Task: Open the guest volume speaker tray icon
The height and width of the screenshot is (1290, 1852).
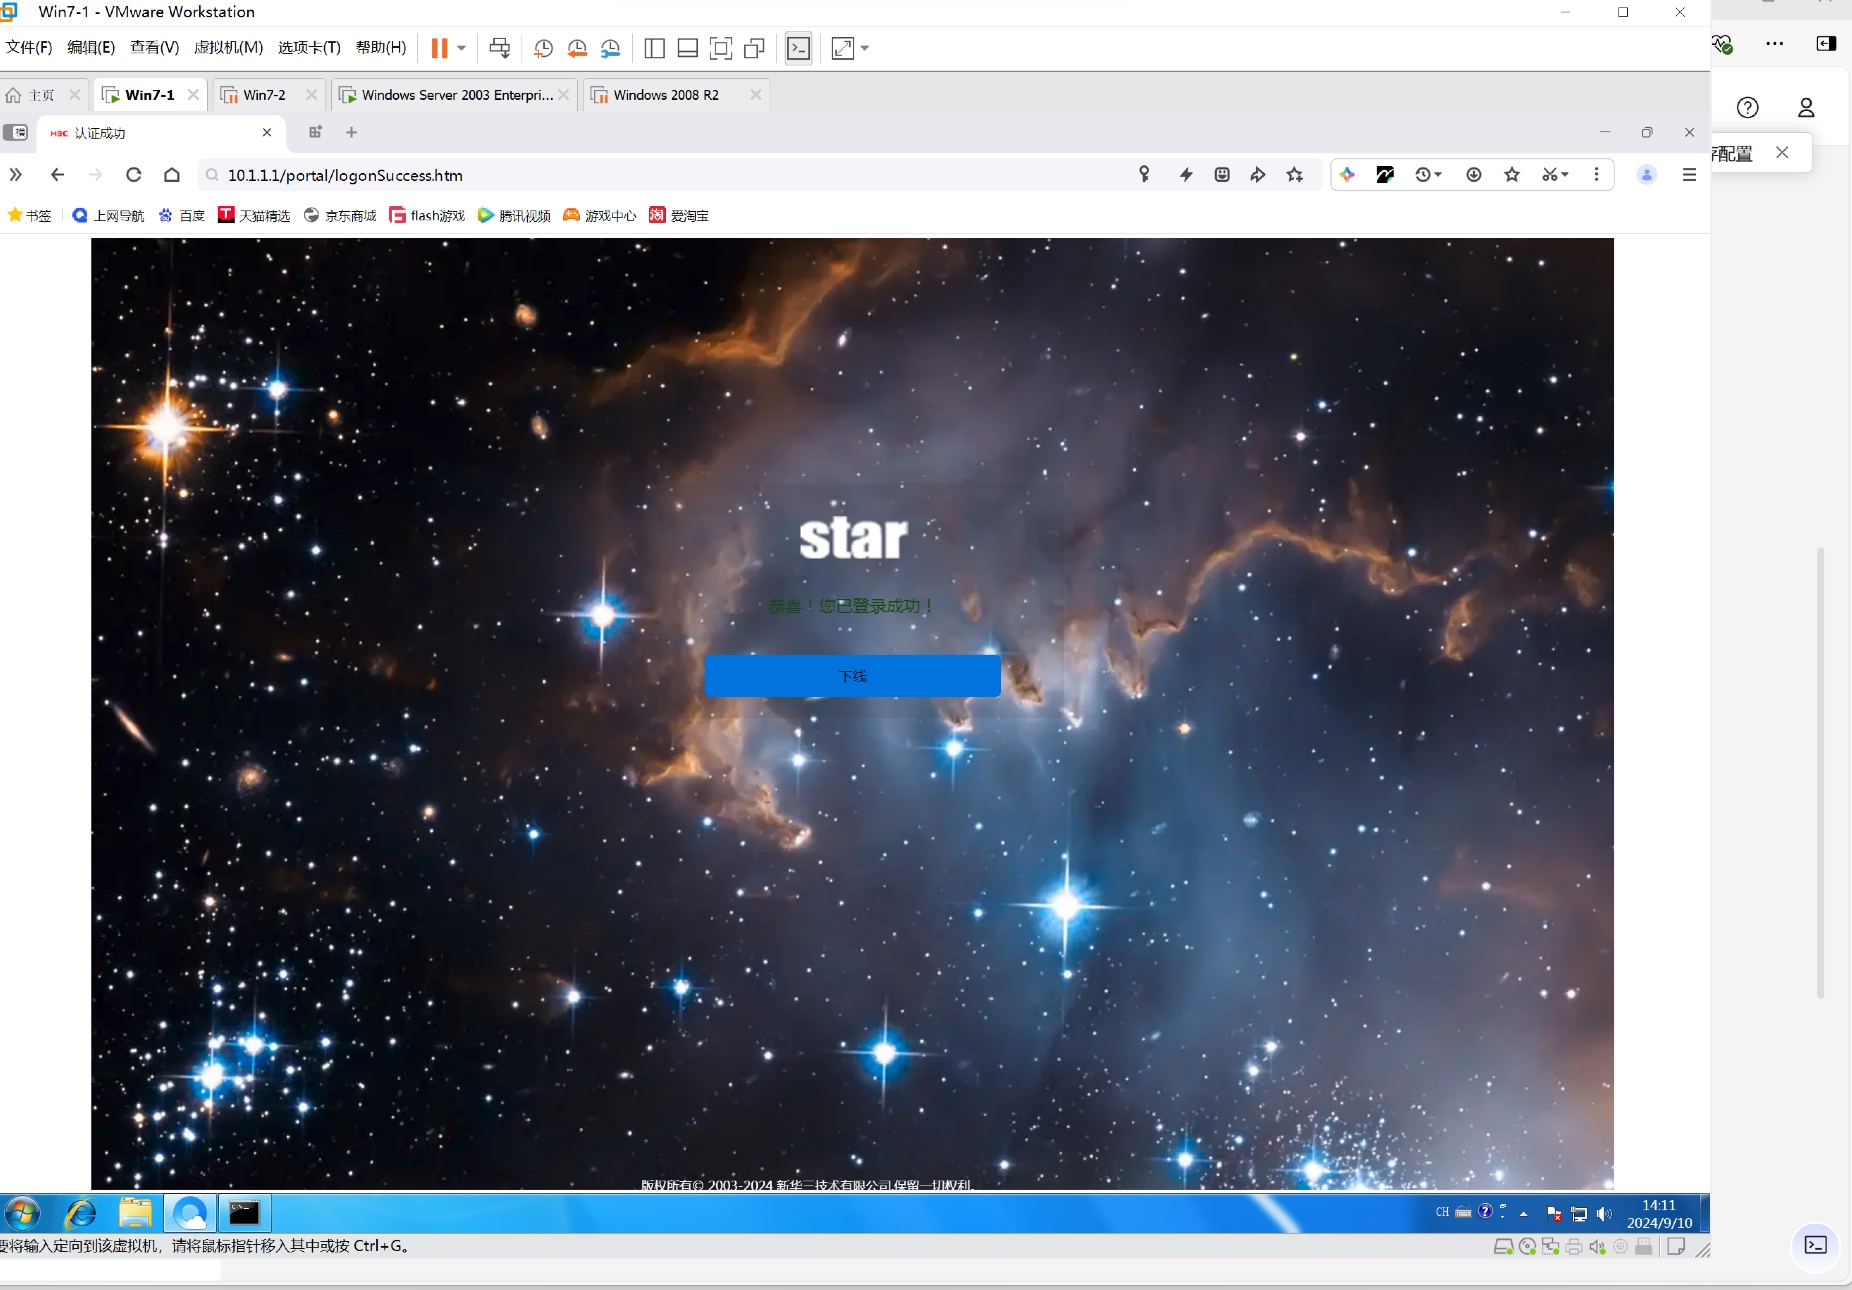Action: coord(1604,1213)
